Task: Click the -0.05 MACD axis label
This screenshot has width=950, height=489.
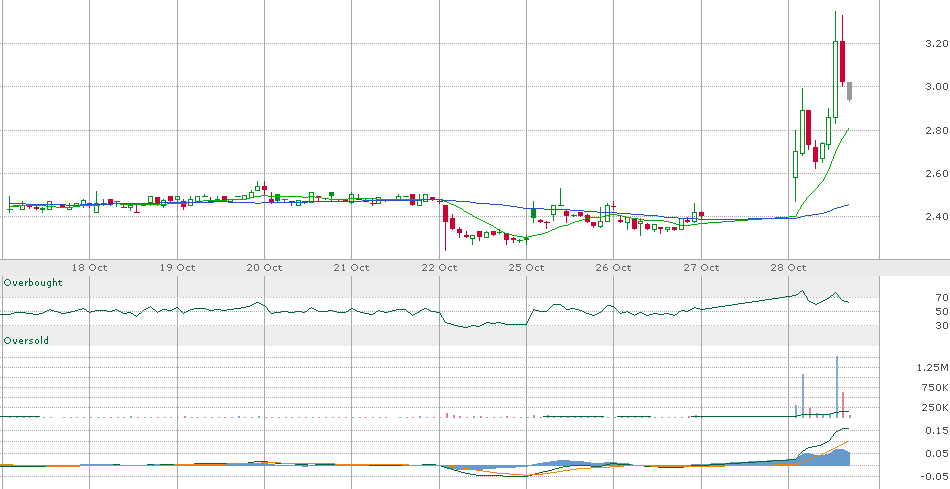Action: 935,476
